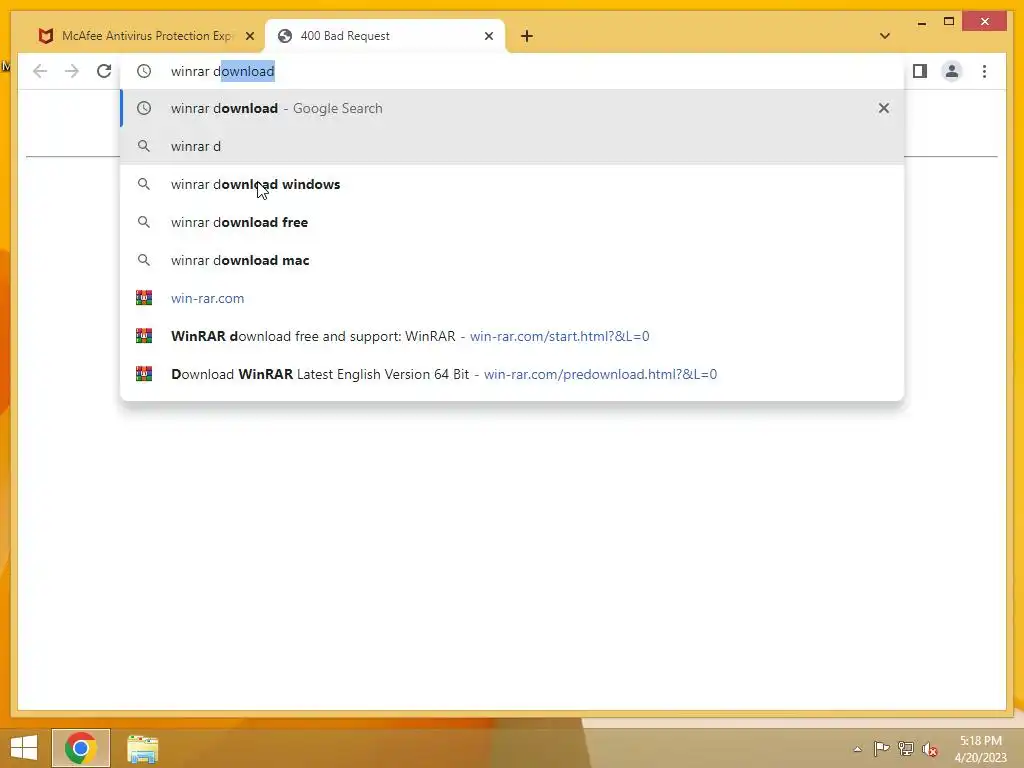Minimize the Chrome window
The height and width of the screenshot is (768, 1024).
921,22
